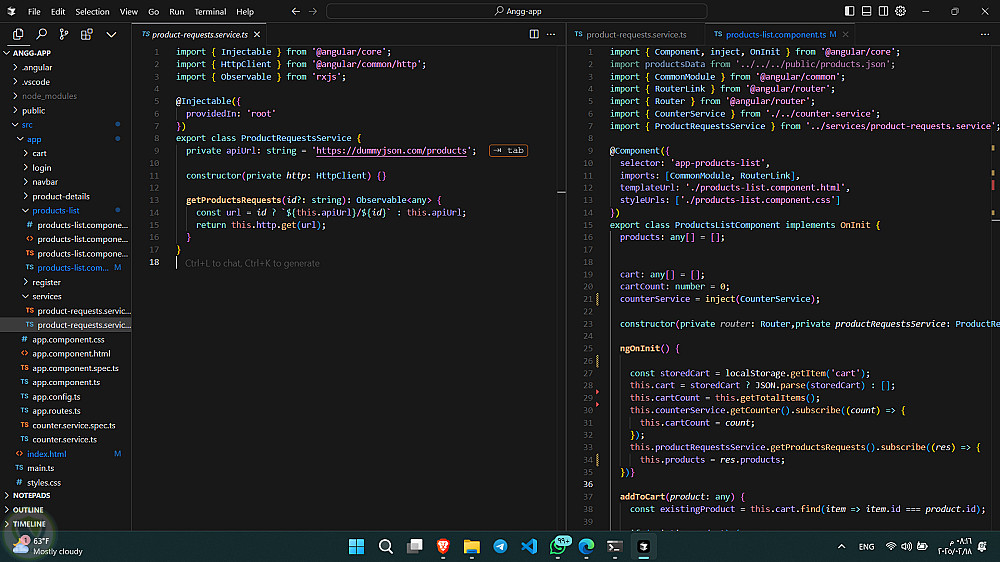Image resolution: width=1000 pixels, height=562 pixels.
Task: Show more activity bar views chevron
Action: 111,34
